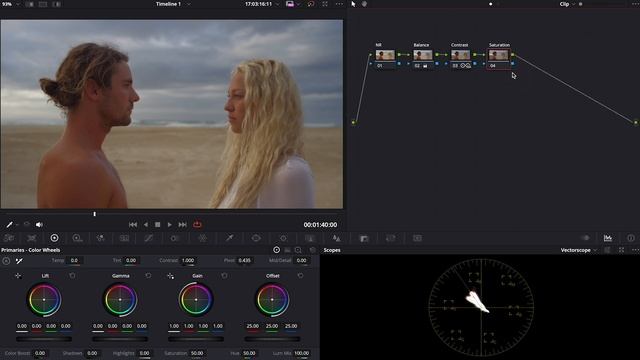Stop playback
Screen dimensions: 640x360
coord(158,224)
